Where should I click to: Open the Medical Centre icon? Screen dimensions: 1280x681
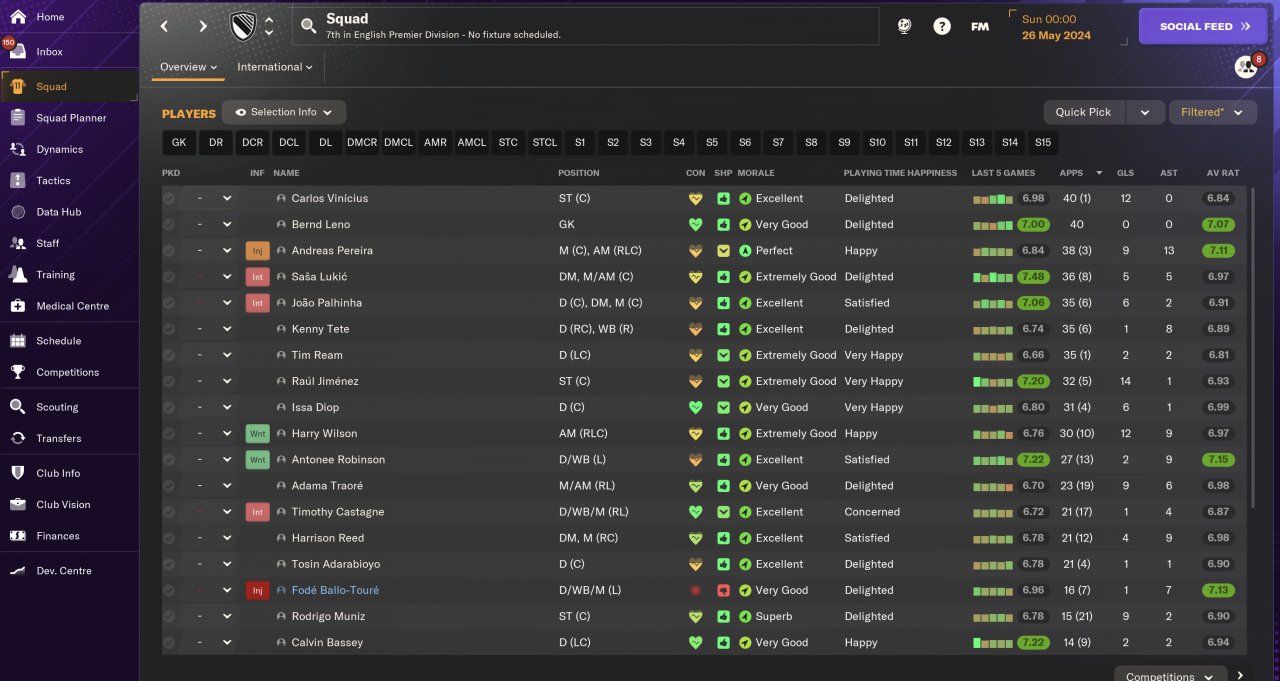(18, 306)
